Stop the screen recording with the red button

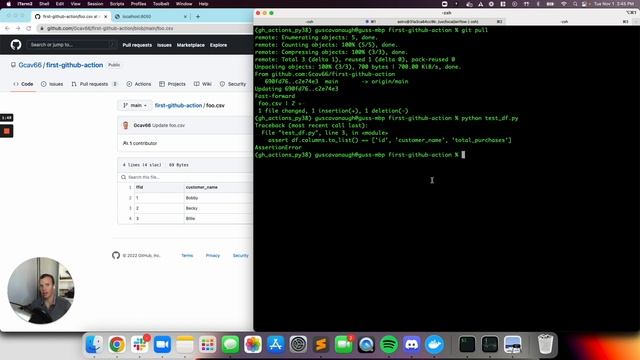[x=7, y=131]
